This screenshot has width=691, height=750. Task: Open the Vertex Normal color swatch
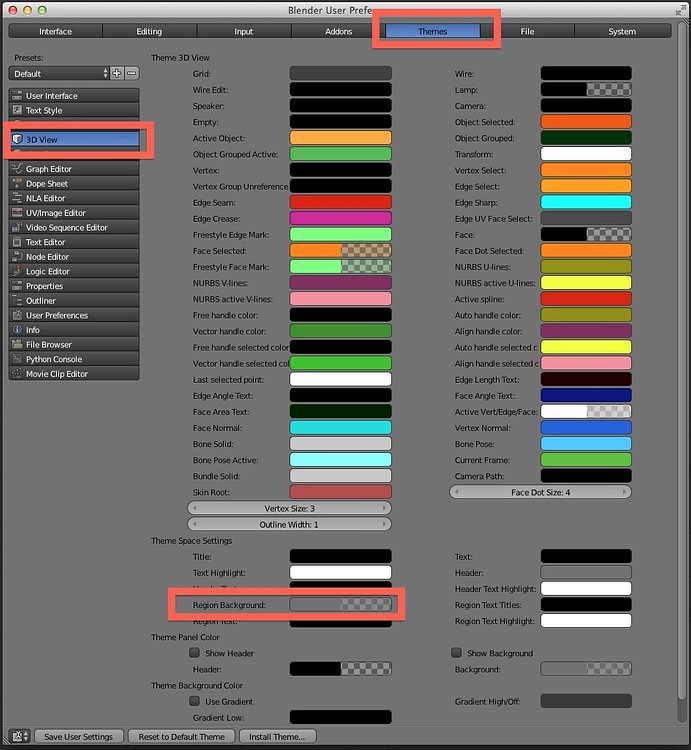586,428
